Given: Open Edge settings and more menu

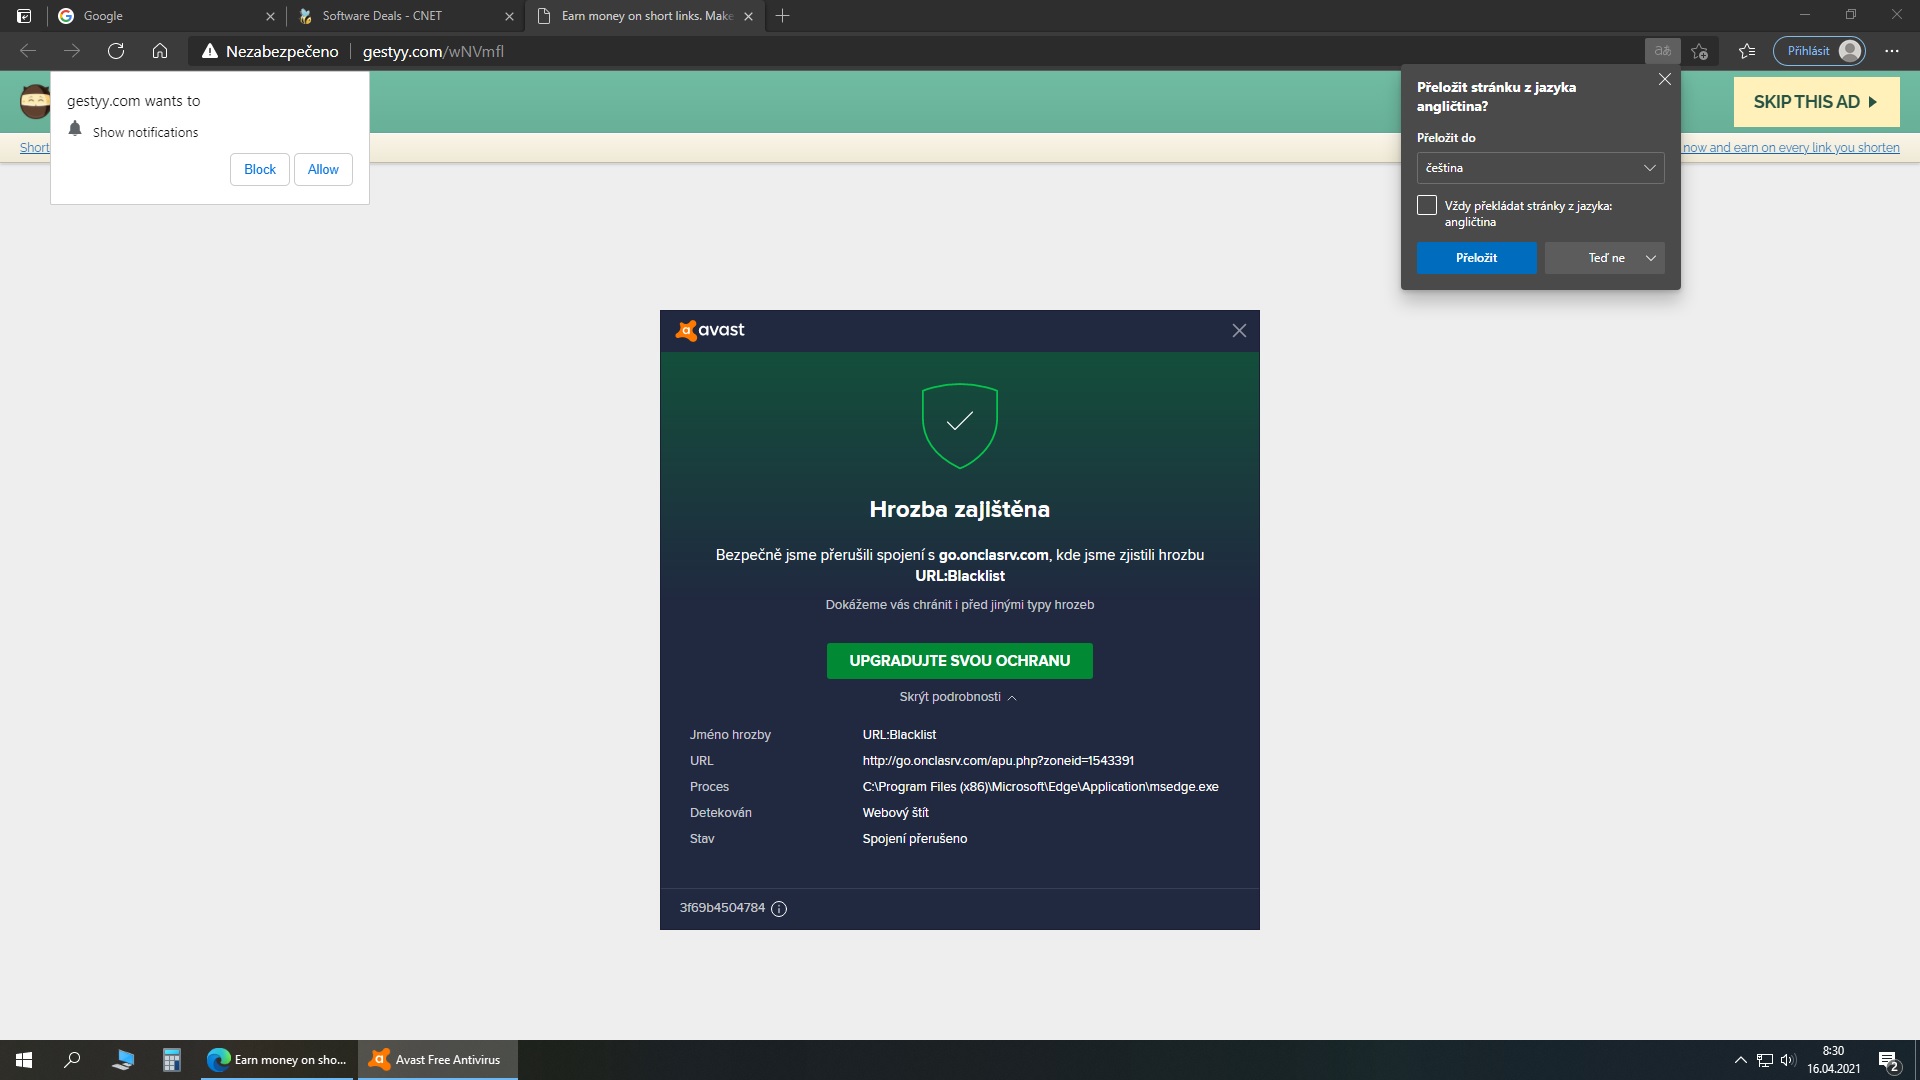Looking at the screenshot, I should click(1891, 51).
